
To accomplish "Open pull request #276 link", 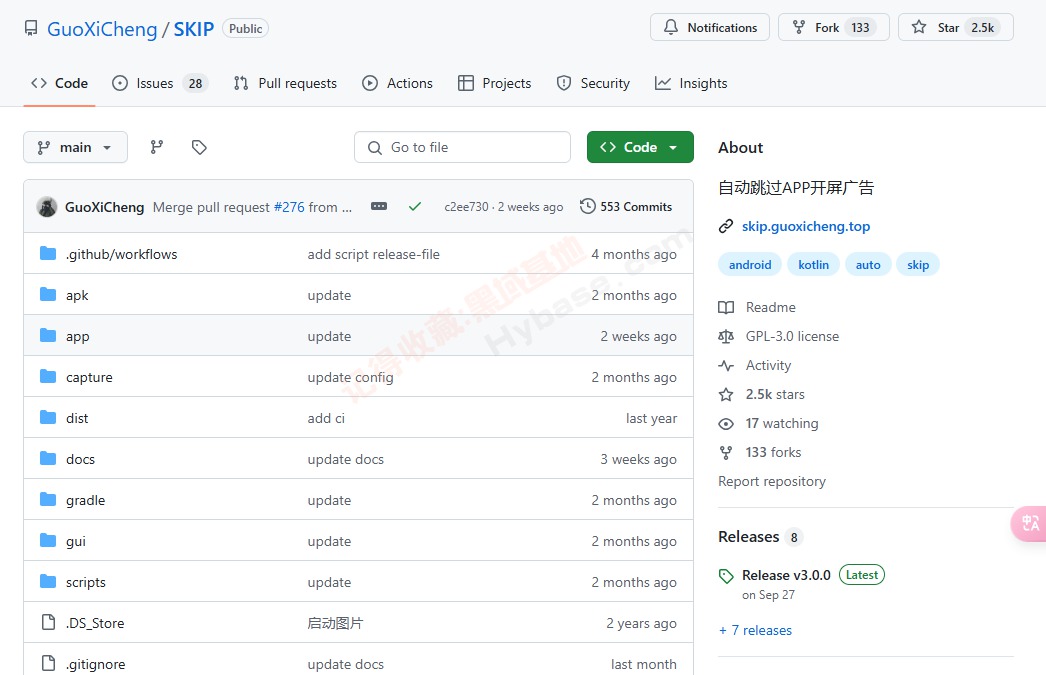I will pyautogui.click(x=289, y=207).
